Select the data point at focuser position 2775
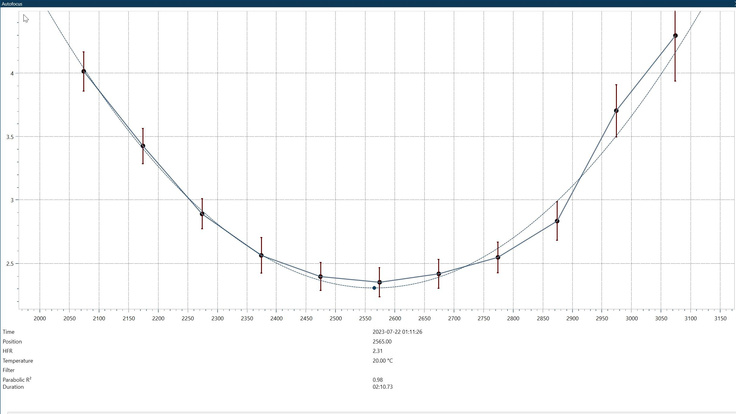Image resolution: width=736 pixels, height=414 pixels. 498,258
